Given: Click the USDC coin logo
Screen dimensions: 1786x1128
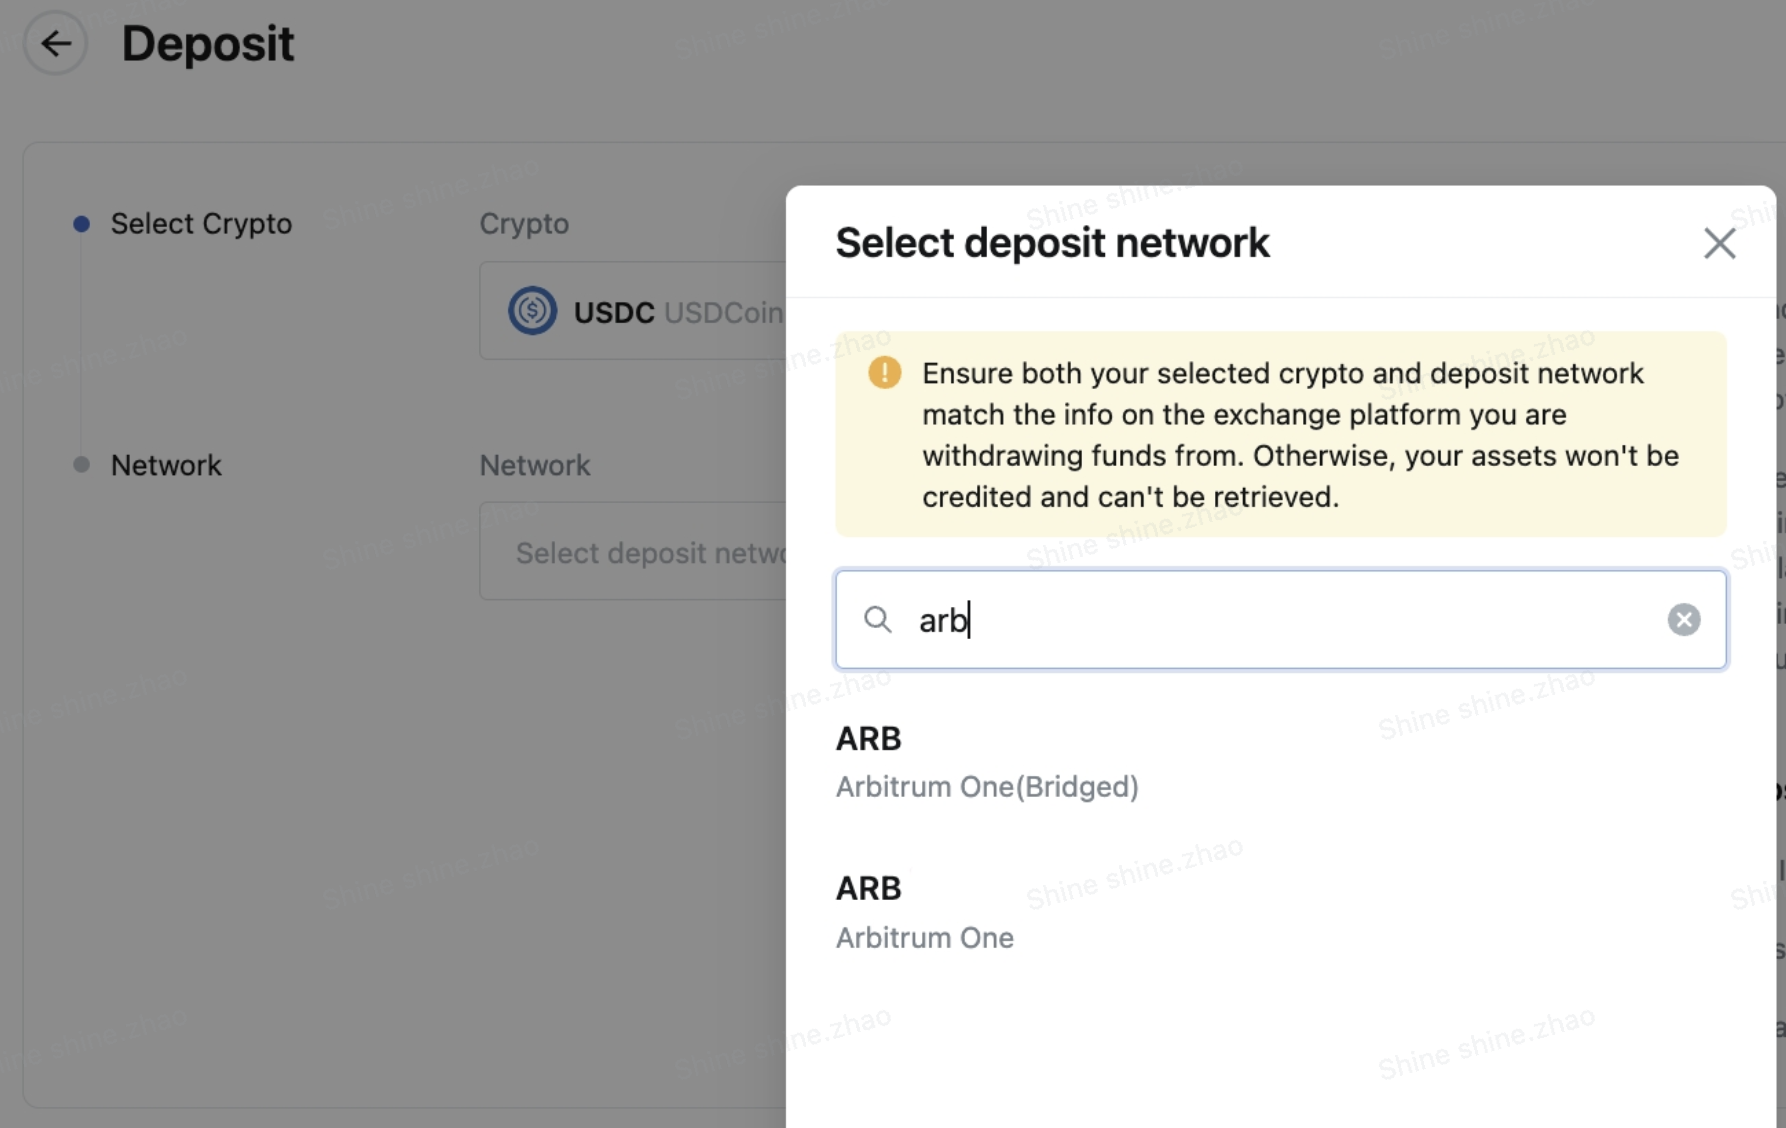Looking at the screenshot, I should (532, 311).
